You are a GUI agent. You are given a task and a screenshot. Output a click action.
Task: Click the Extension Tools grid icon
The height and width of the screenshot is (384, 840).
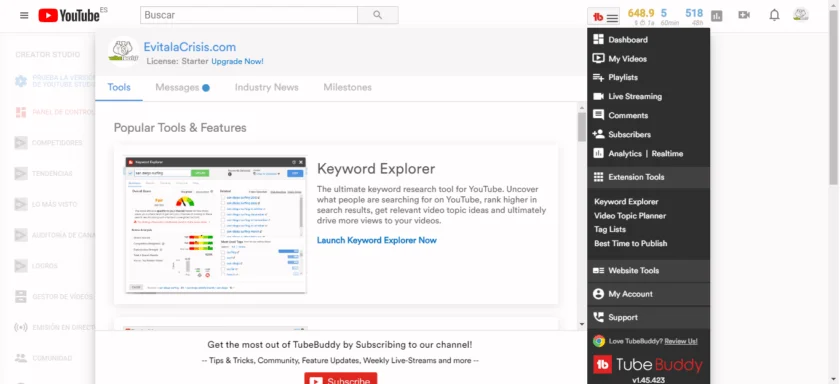pyautogui.click(x=598, y=177)
